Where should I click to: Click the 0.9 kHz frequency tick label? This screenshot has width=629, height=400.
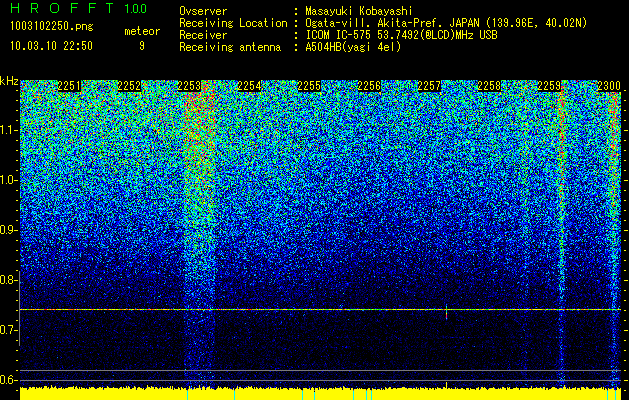click(8, 230)
